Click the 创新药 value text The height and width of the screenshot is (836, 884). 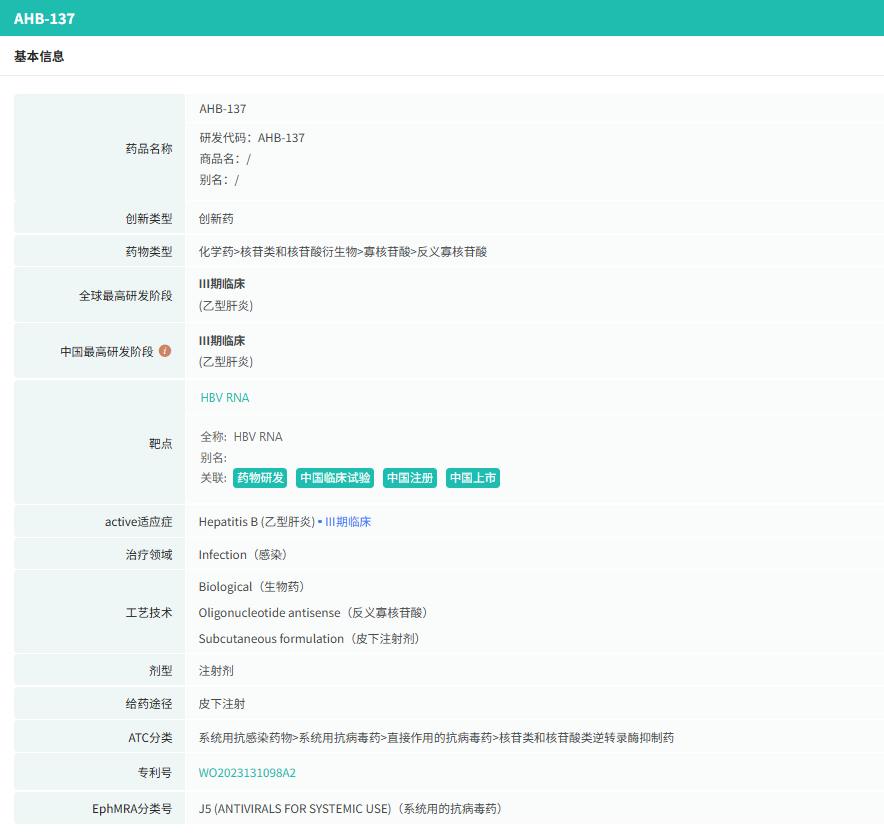(216, 219)
